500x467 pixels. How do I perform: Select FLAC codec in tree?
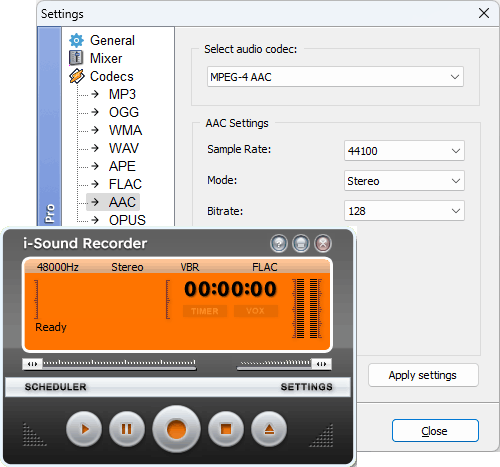[125, 184]
